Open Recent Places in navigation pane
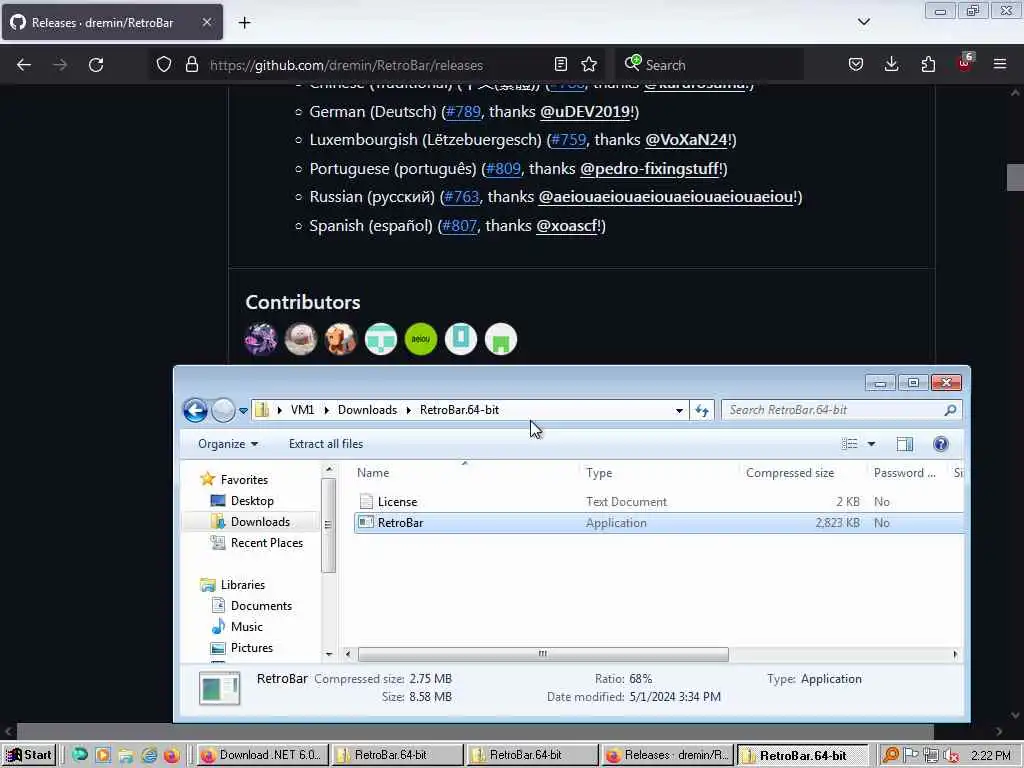This screenshot has height=768, width=1024. coord(266,543)
